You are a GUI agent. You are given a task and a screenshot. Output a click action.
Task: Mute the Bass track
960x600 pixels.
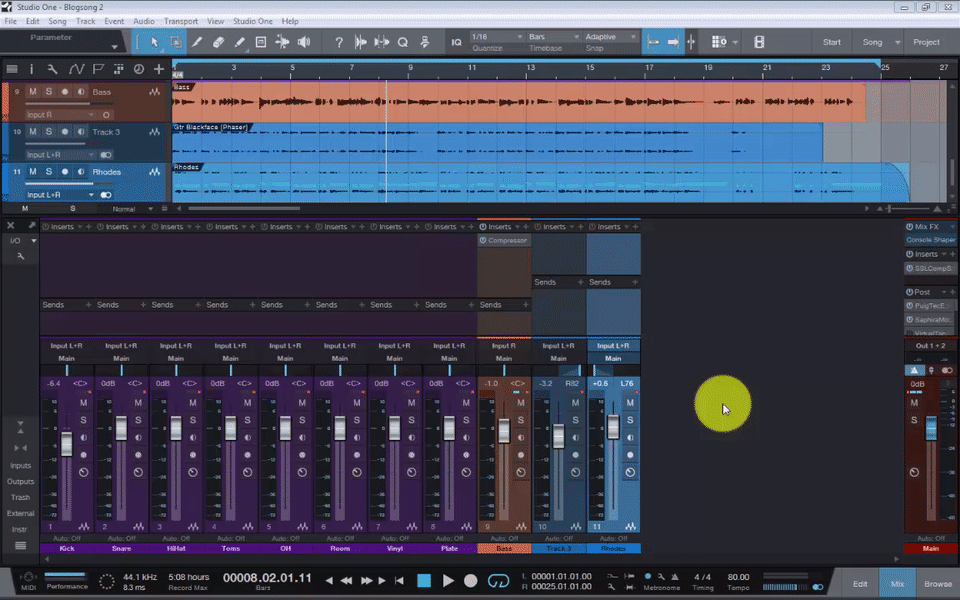pos(33,92)
